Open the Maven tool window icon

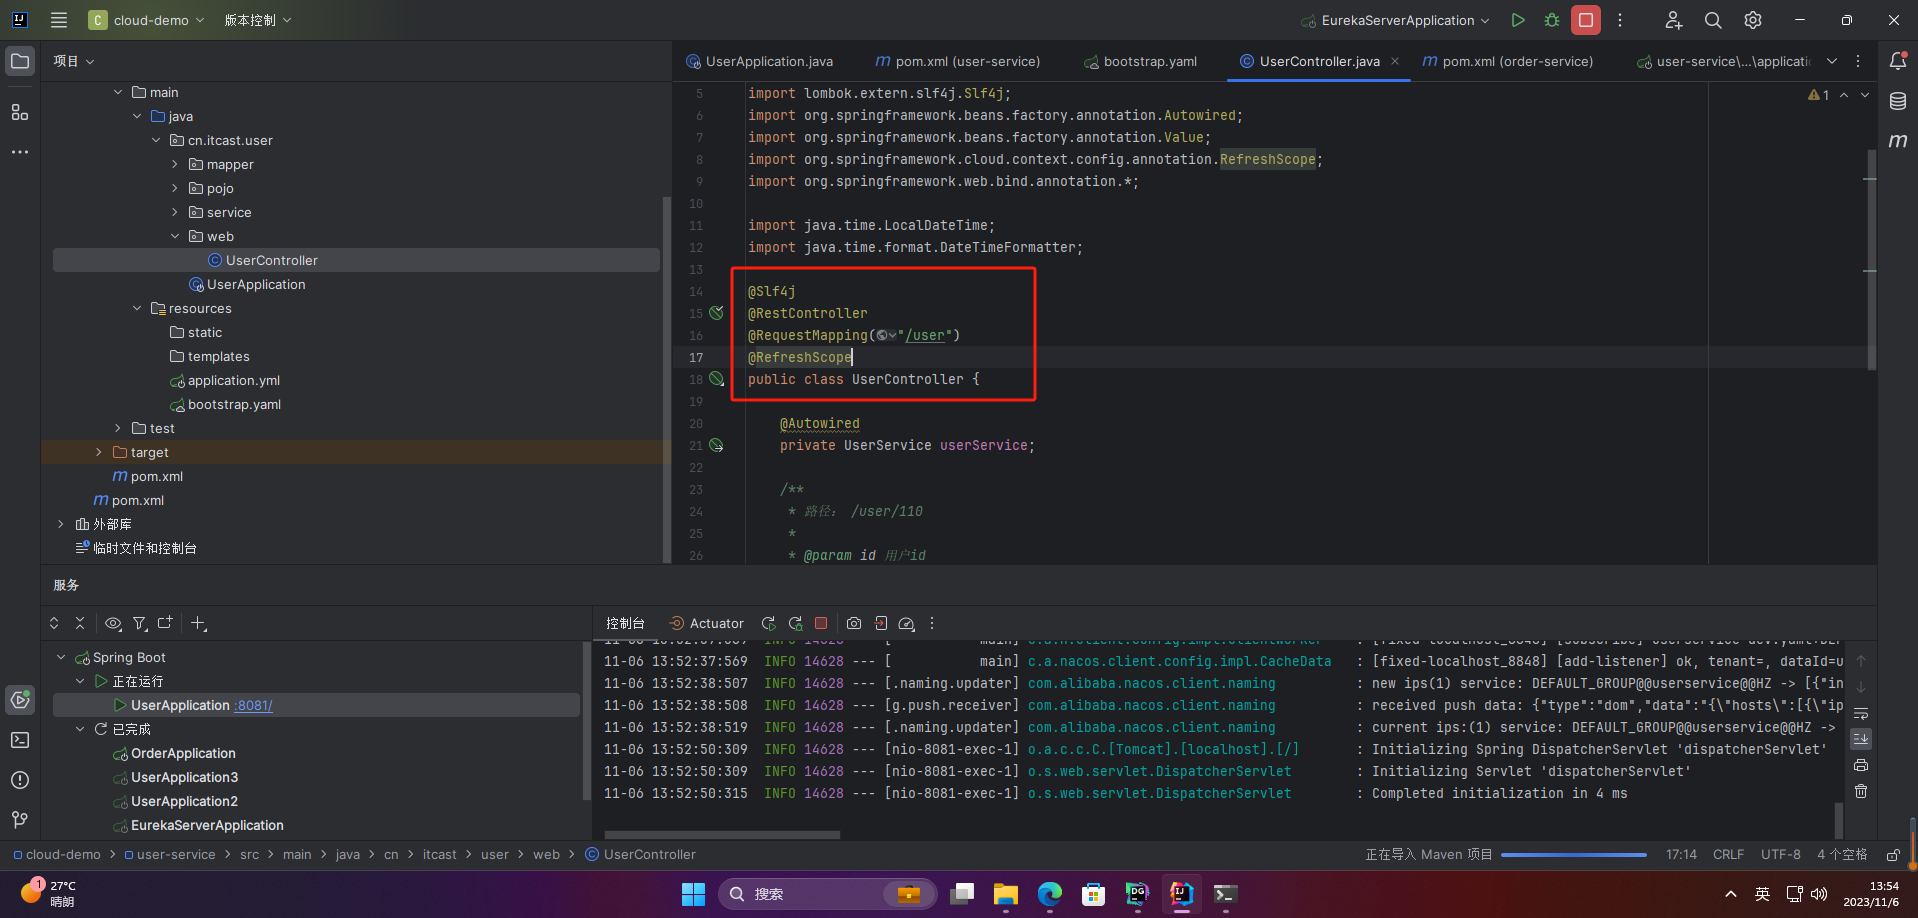click(x=1898, y=141)
